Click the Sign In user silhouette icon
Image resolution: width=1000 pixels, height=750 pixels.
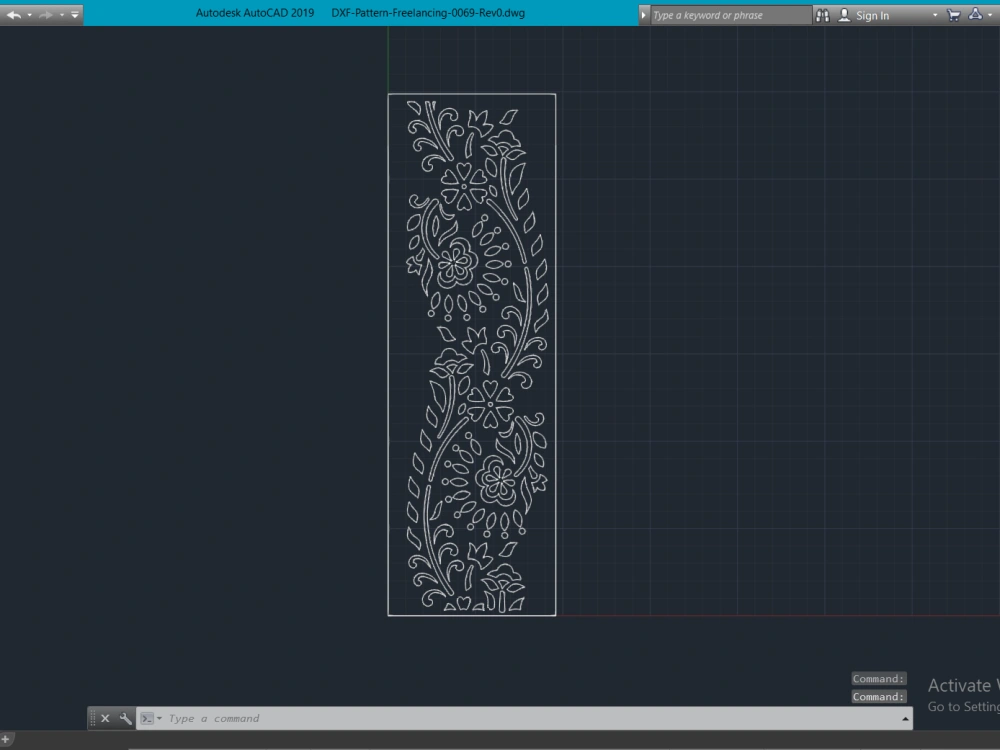point(843,14)
